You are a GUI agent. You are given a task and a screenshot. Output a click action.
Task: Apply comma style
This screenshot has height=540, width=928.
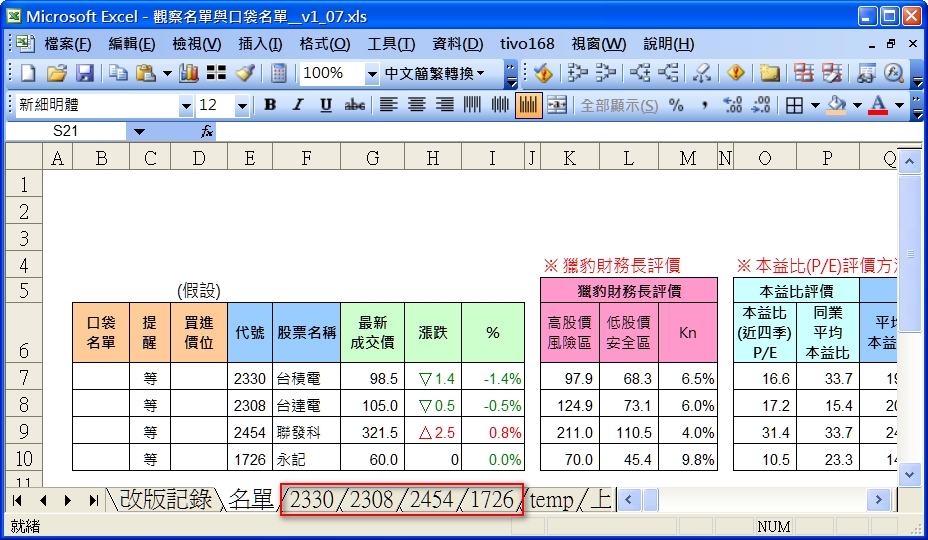(704, 105)
